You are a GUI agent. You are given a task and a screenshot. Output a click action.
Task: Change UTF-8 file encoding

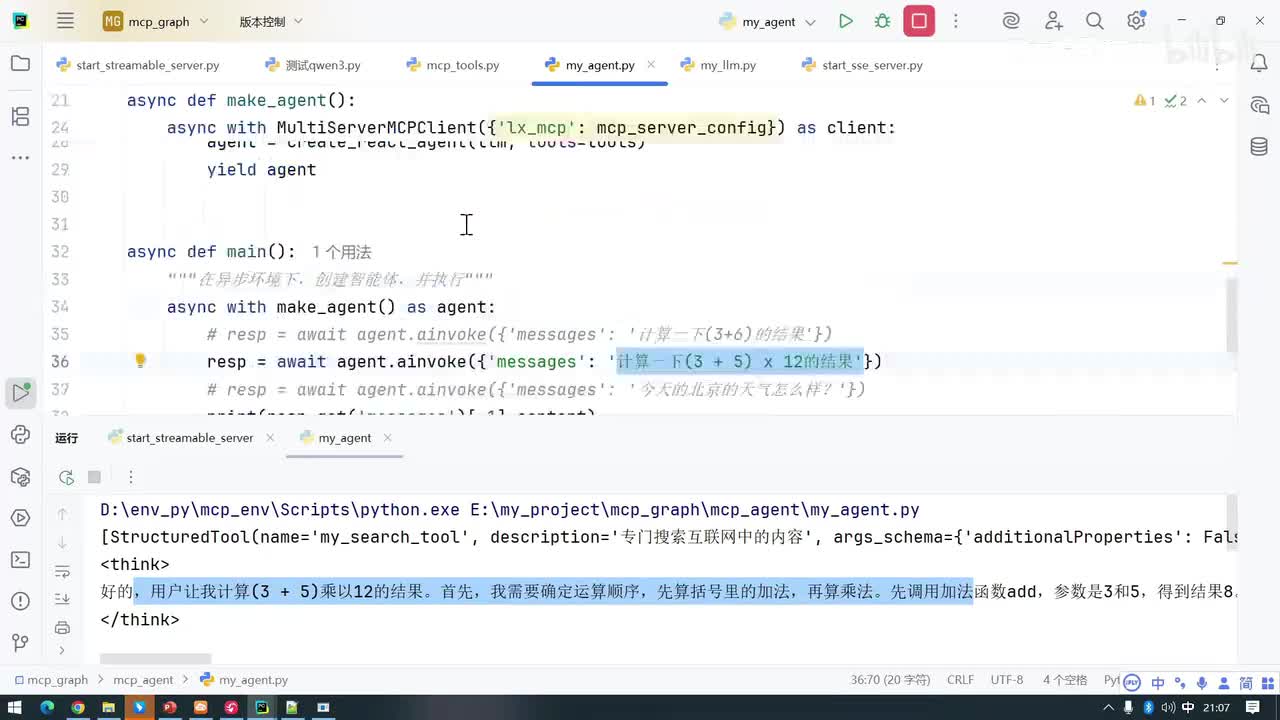1007,680
